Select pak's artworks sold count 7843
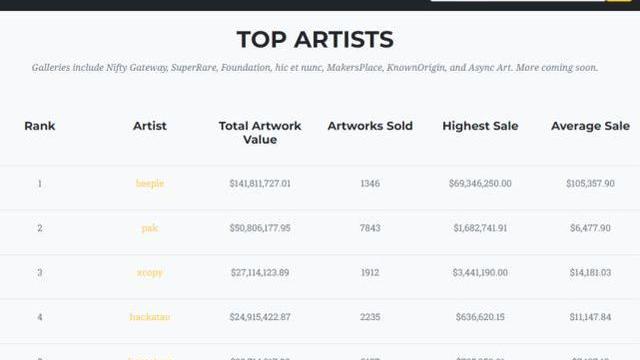 click(x=370, y=228)
